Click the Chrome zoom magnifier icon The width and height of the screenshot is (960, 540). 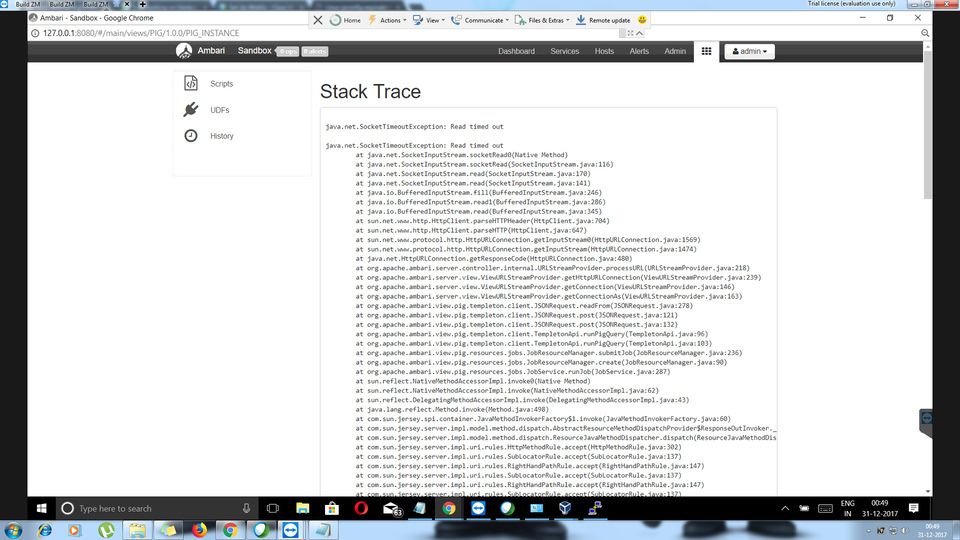[925, 33]
